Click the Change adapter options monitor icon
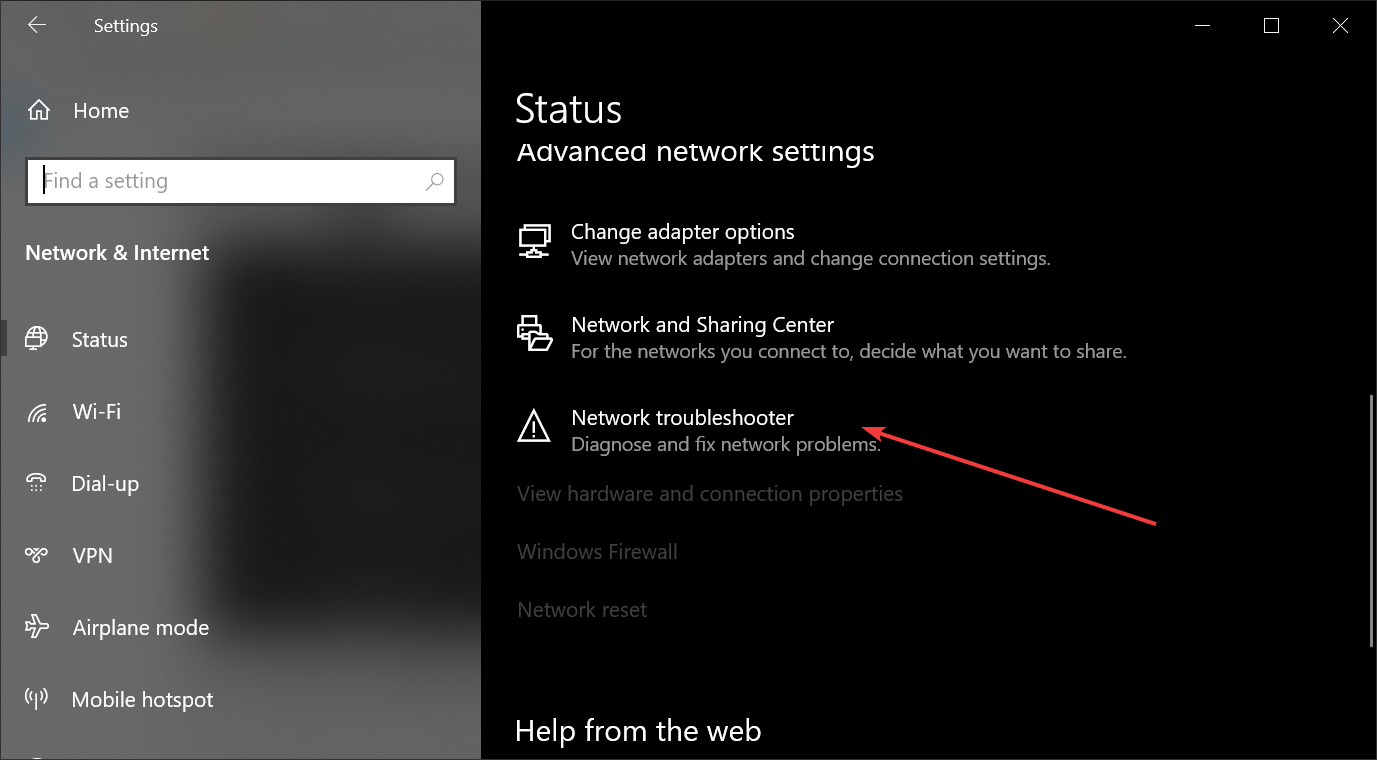Screen dimensions: 1377x760 [534, 242]
